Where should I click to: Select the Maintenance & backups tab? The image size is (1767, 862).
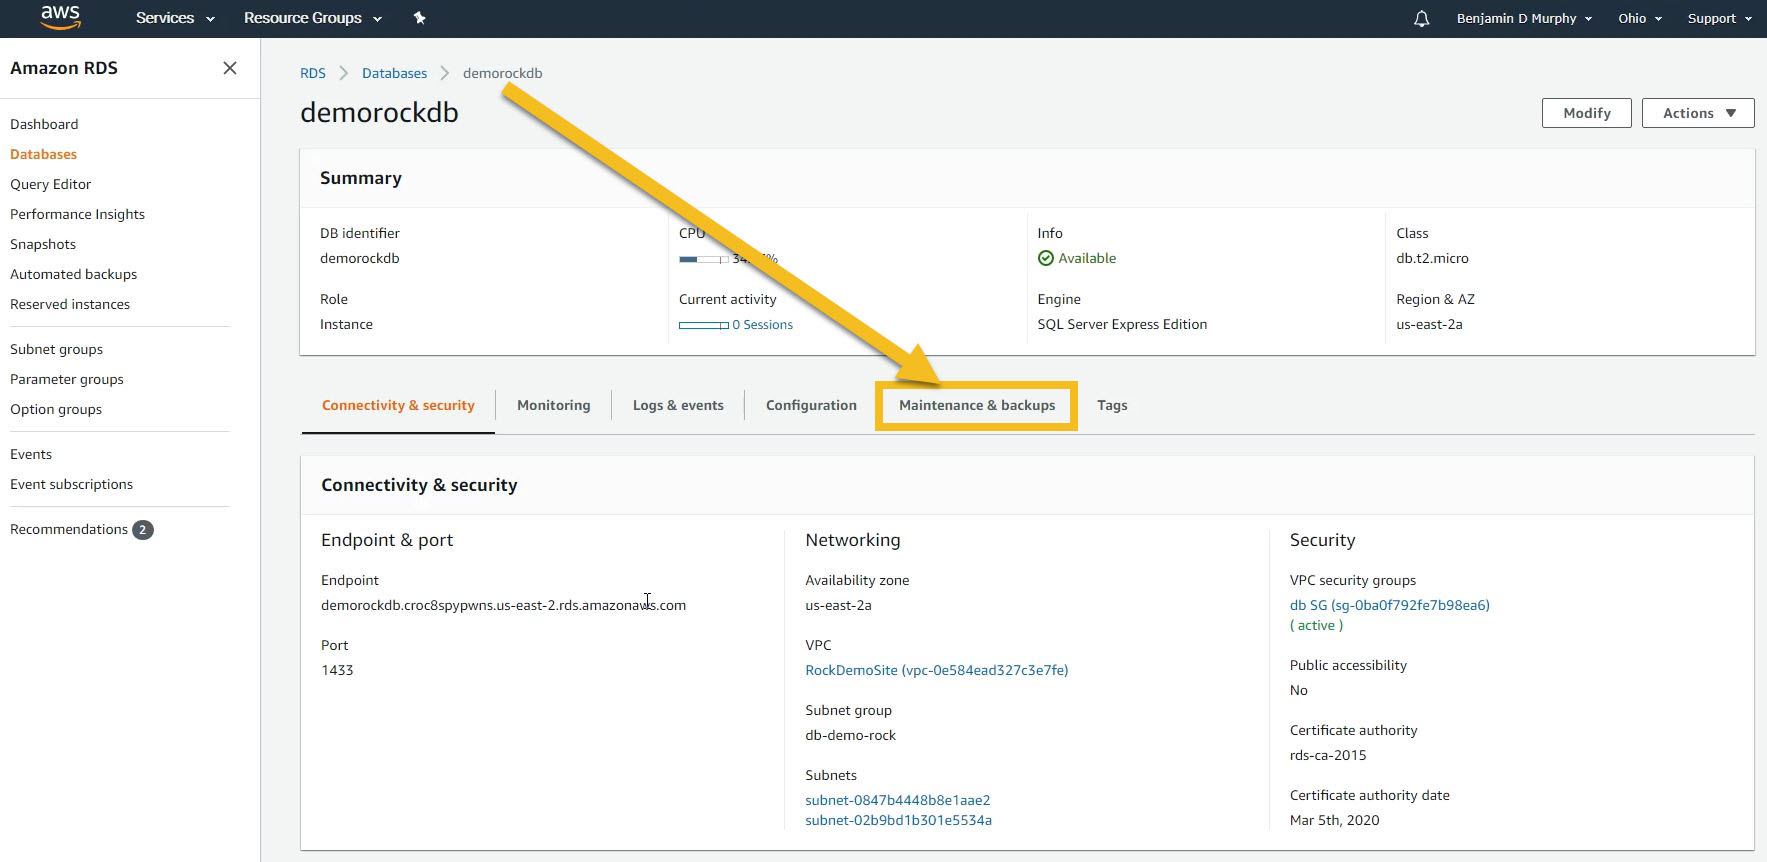[977, 405]
